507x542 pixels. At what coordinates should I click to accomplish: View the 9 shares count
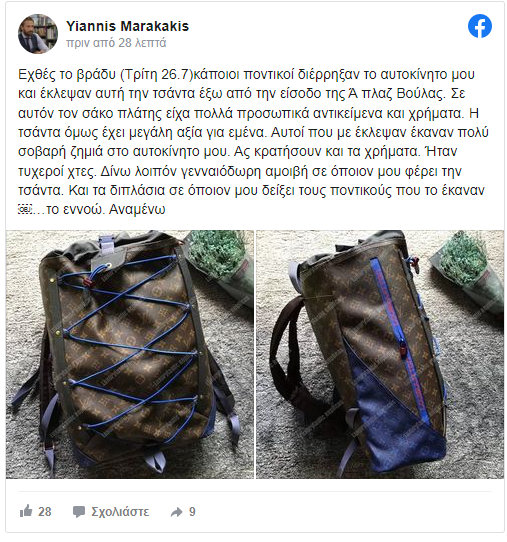tap(192, 512)
